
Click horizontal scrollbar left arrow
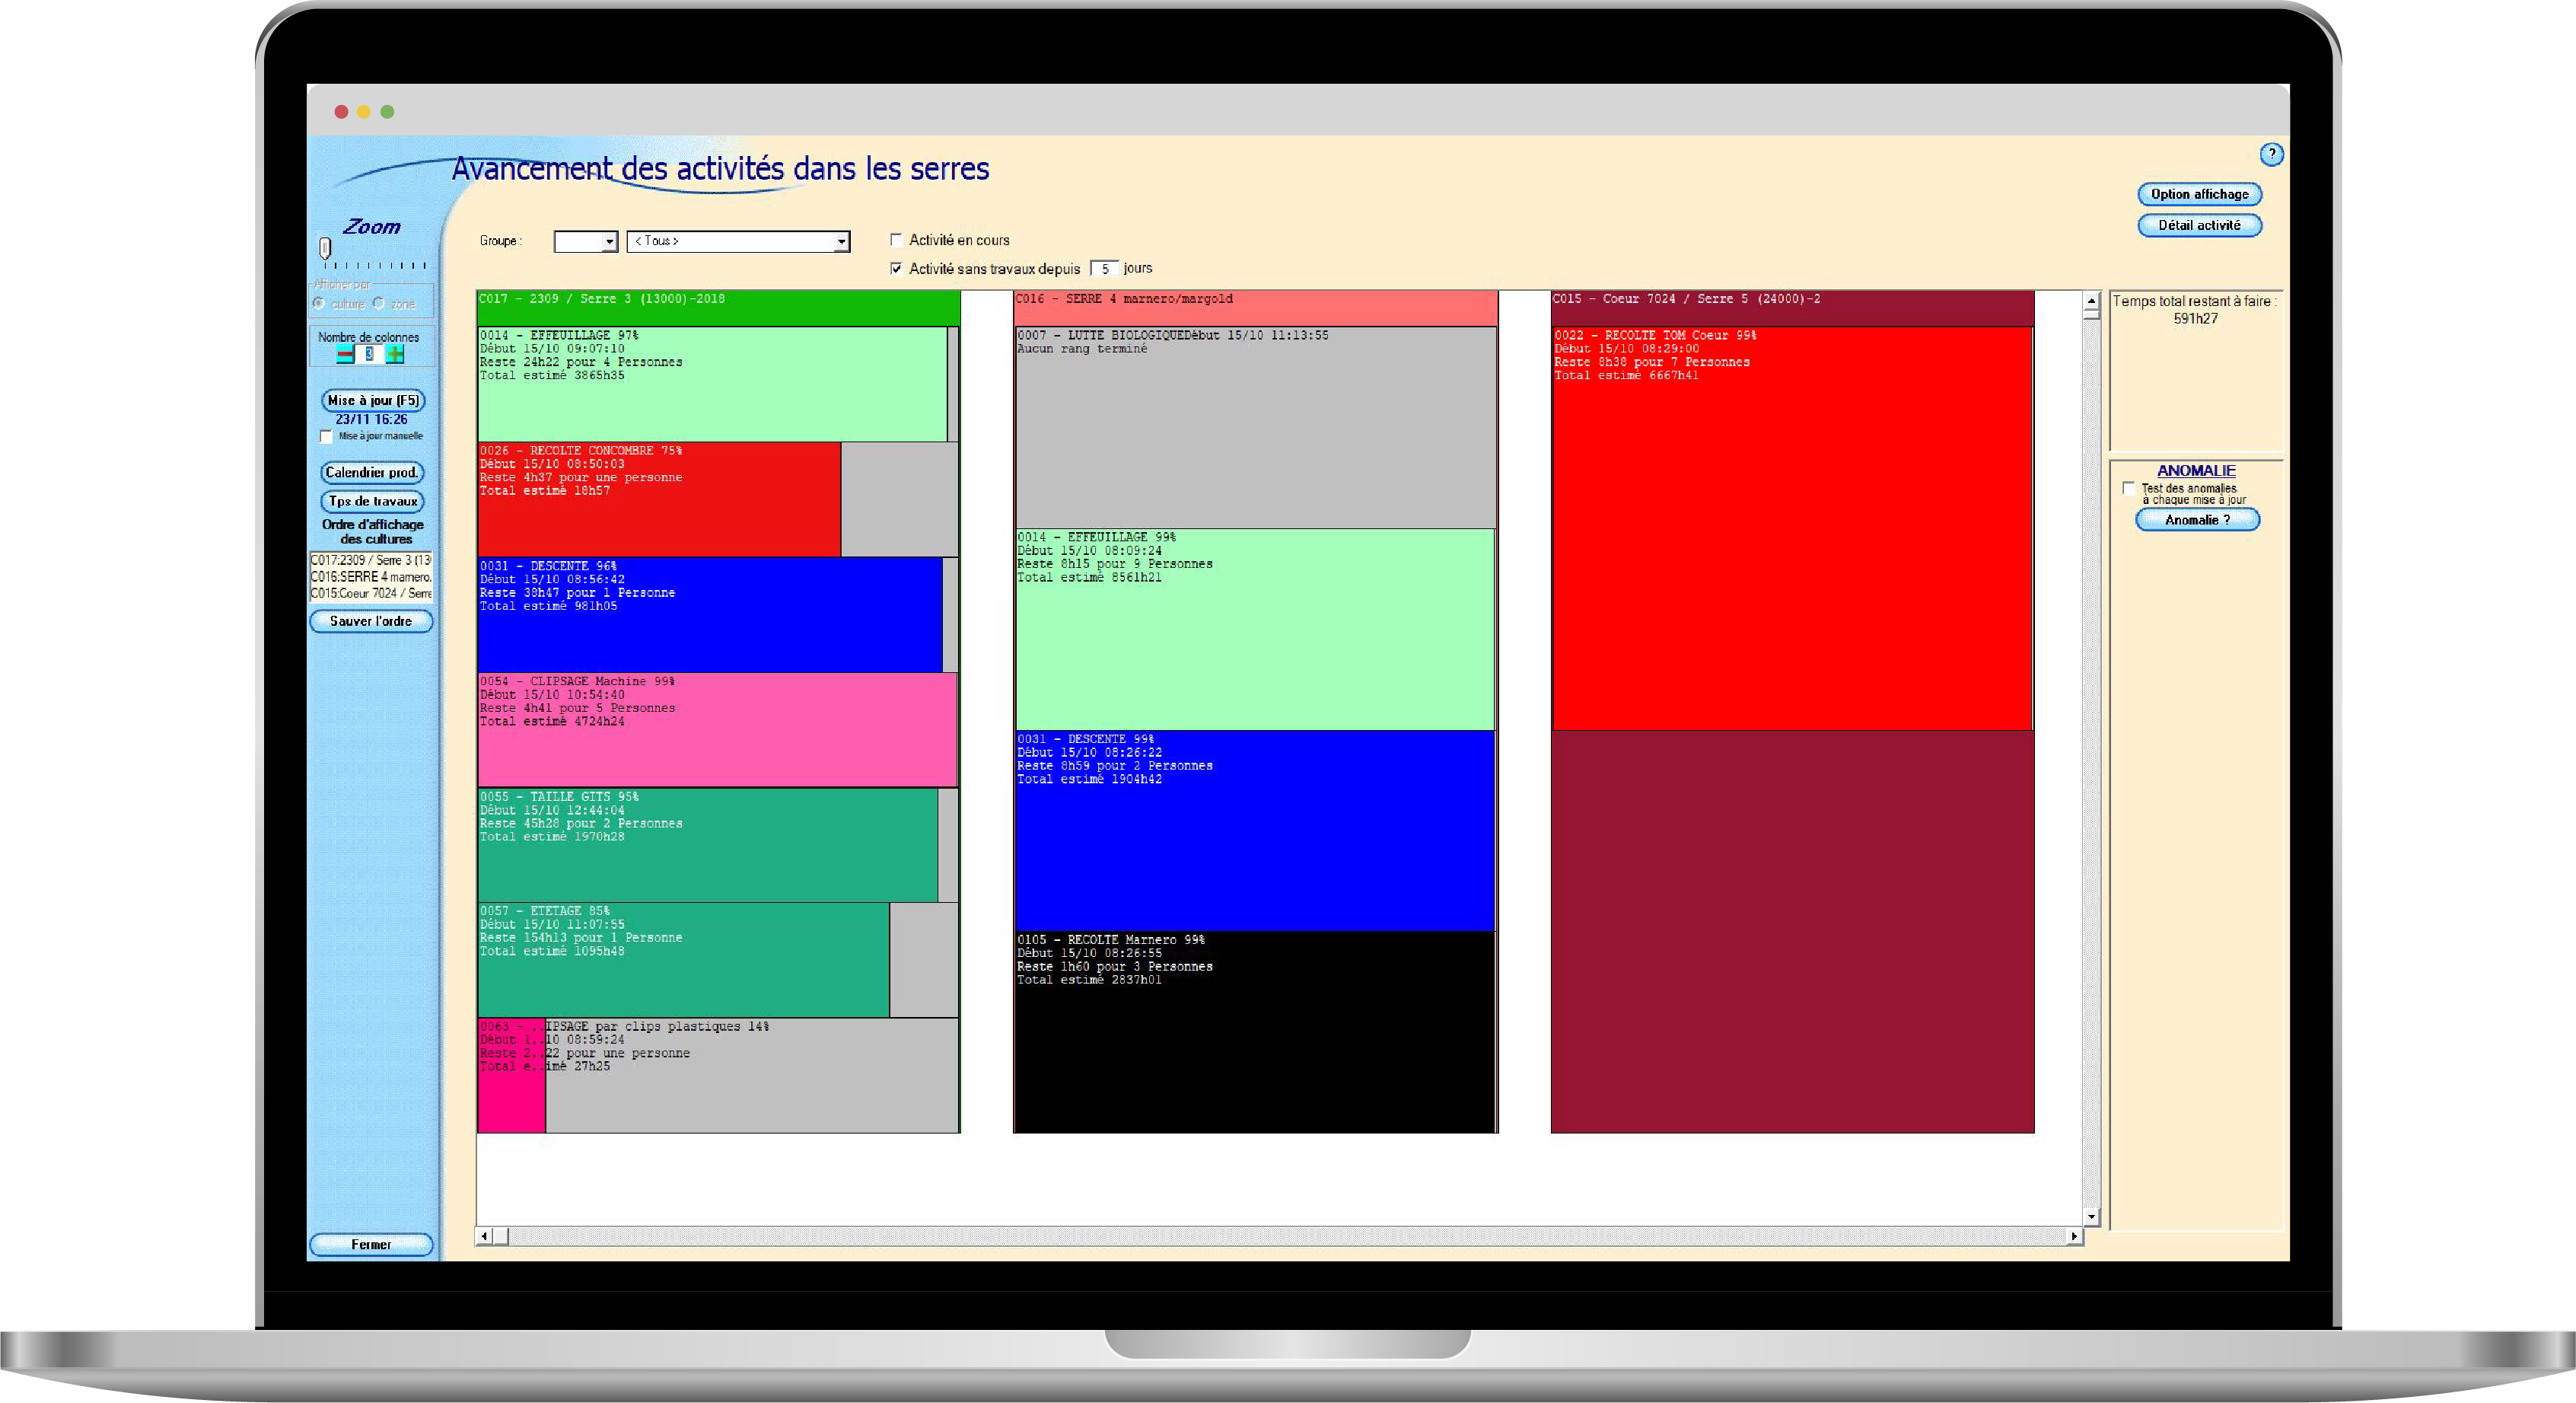click(484, 1236)
